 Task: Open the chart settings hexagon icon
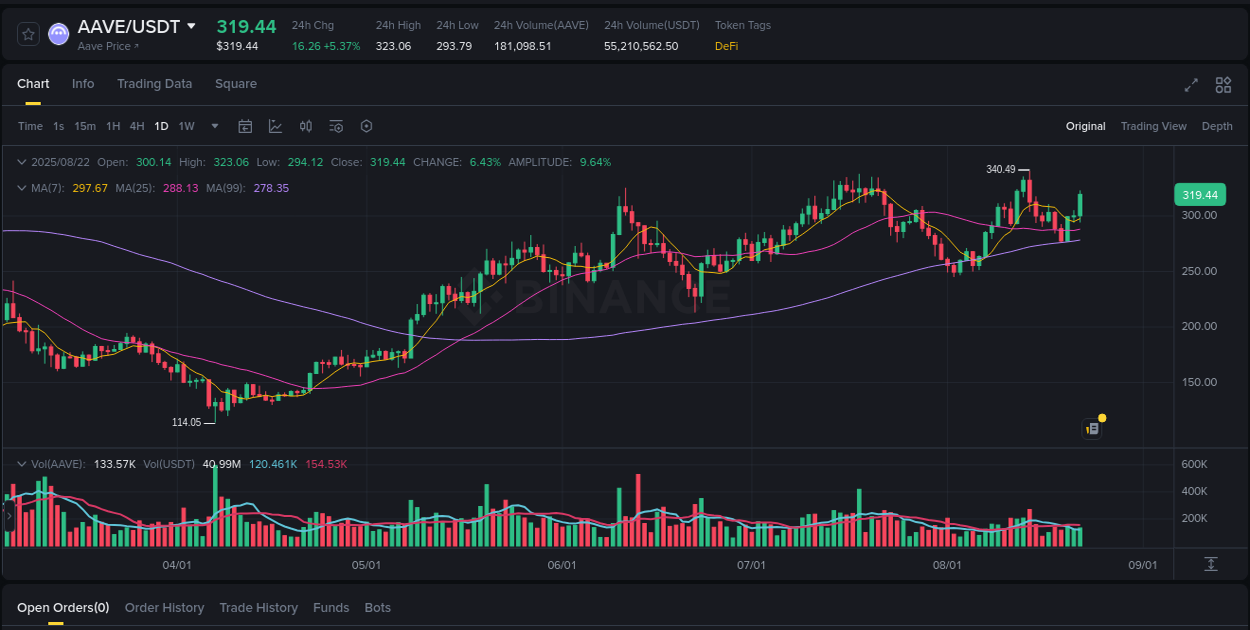pyautogui.click(x=366, y=126)
